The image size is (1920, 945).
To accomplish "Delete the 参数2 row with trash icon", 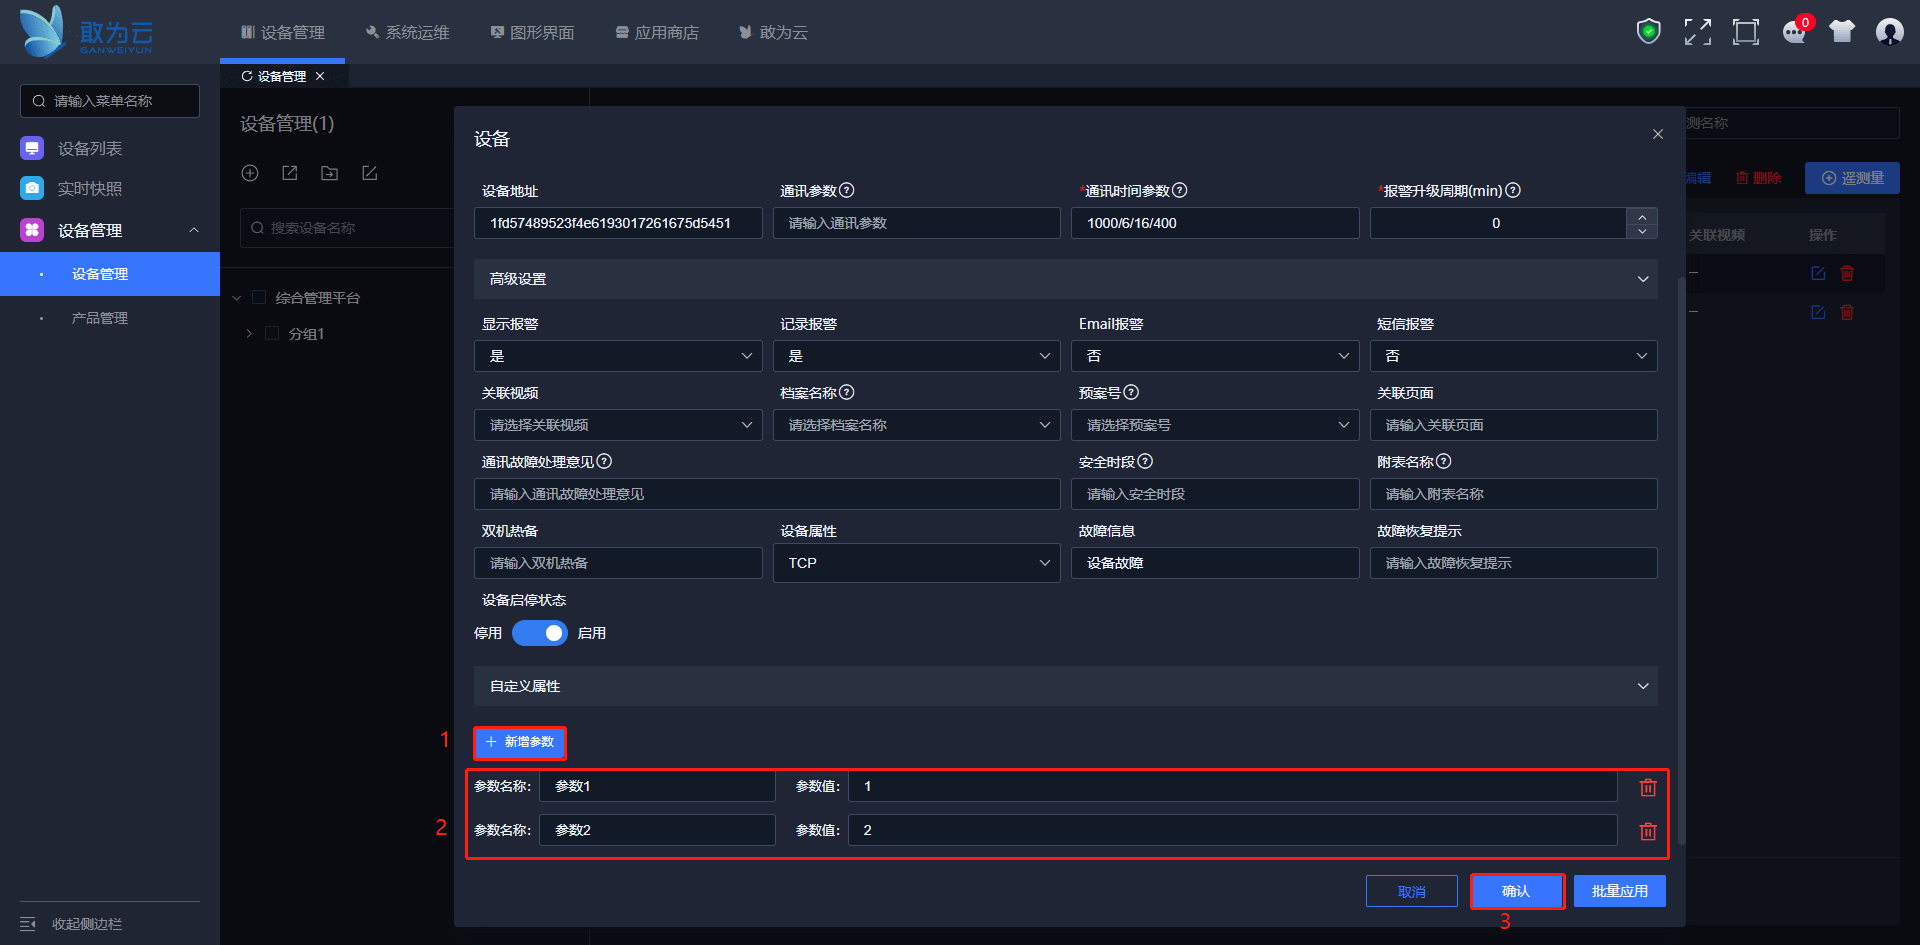I will [x=1648, y=831].
